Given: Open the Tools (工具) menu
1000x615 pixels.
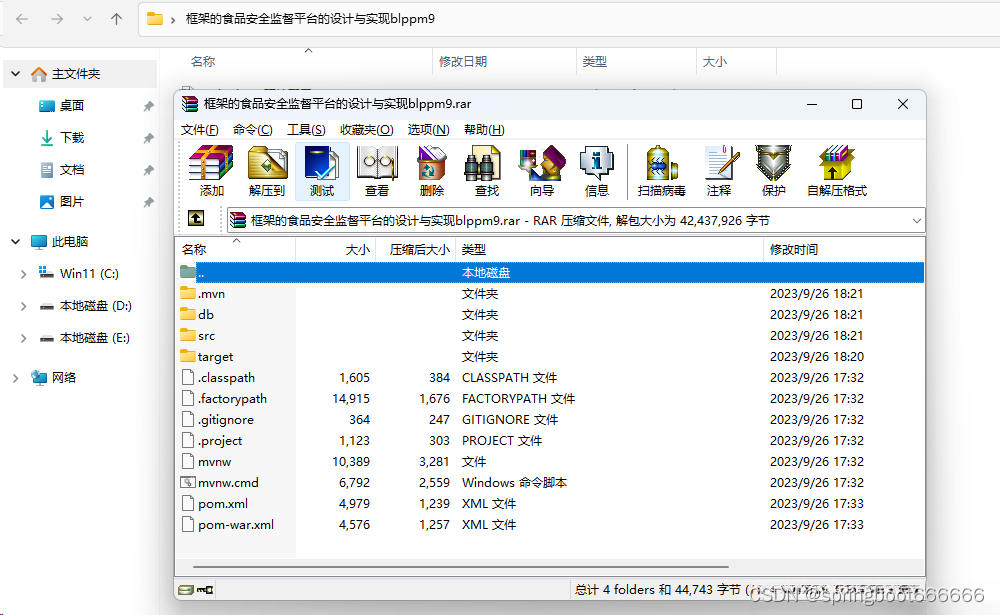Looking at the screenshot, I should pos(306,130).
